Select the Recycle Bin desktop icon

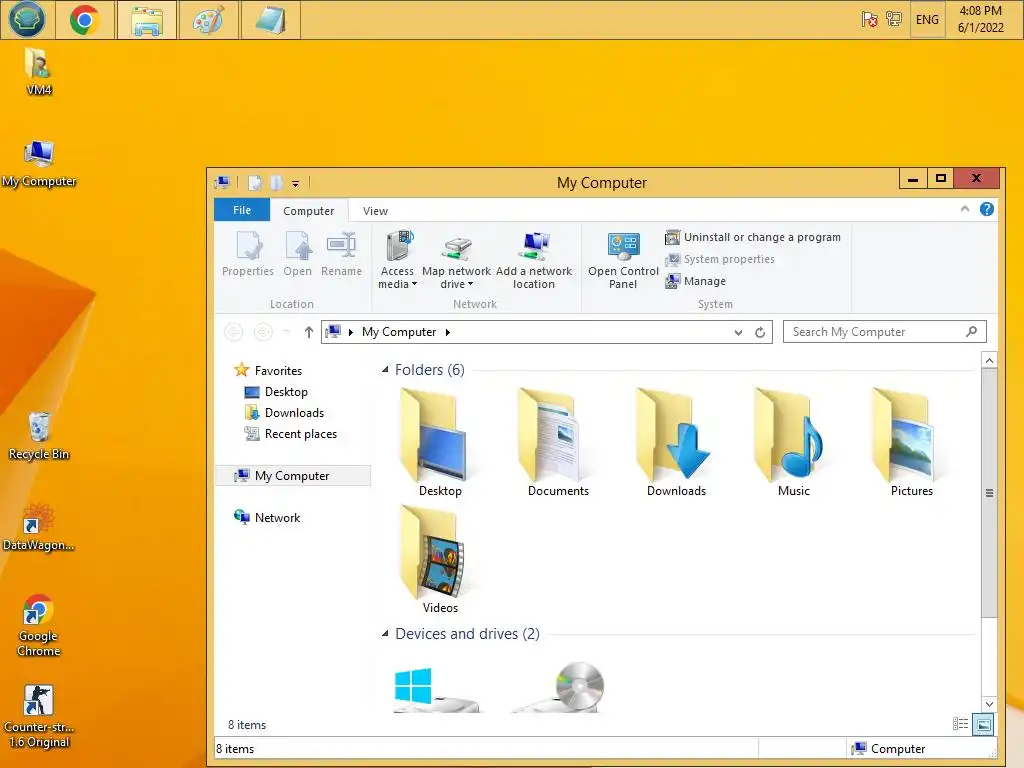(x=39, y=436)
